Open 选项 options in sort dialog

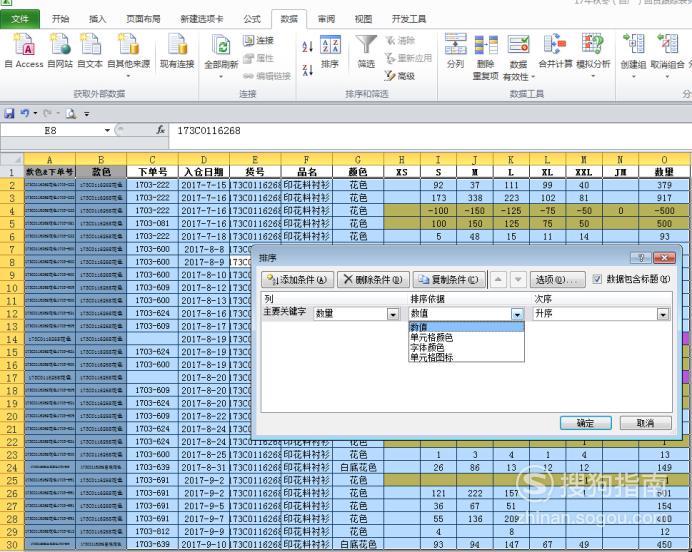pyautogui.click(x=557, y=279)
